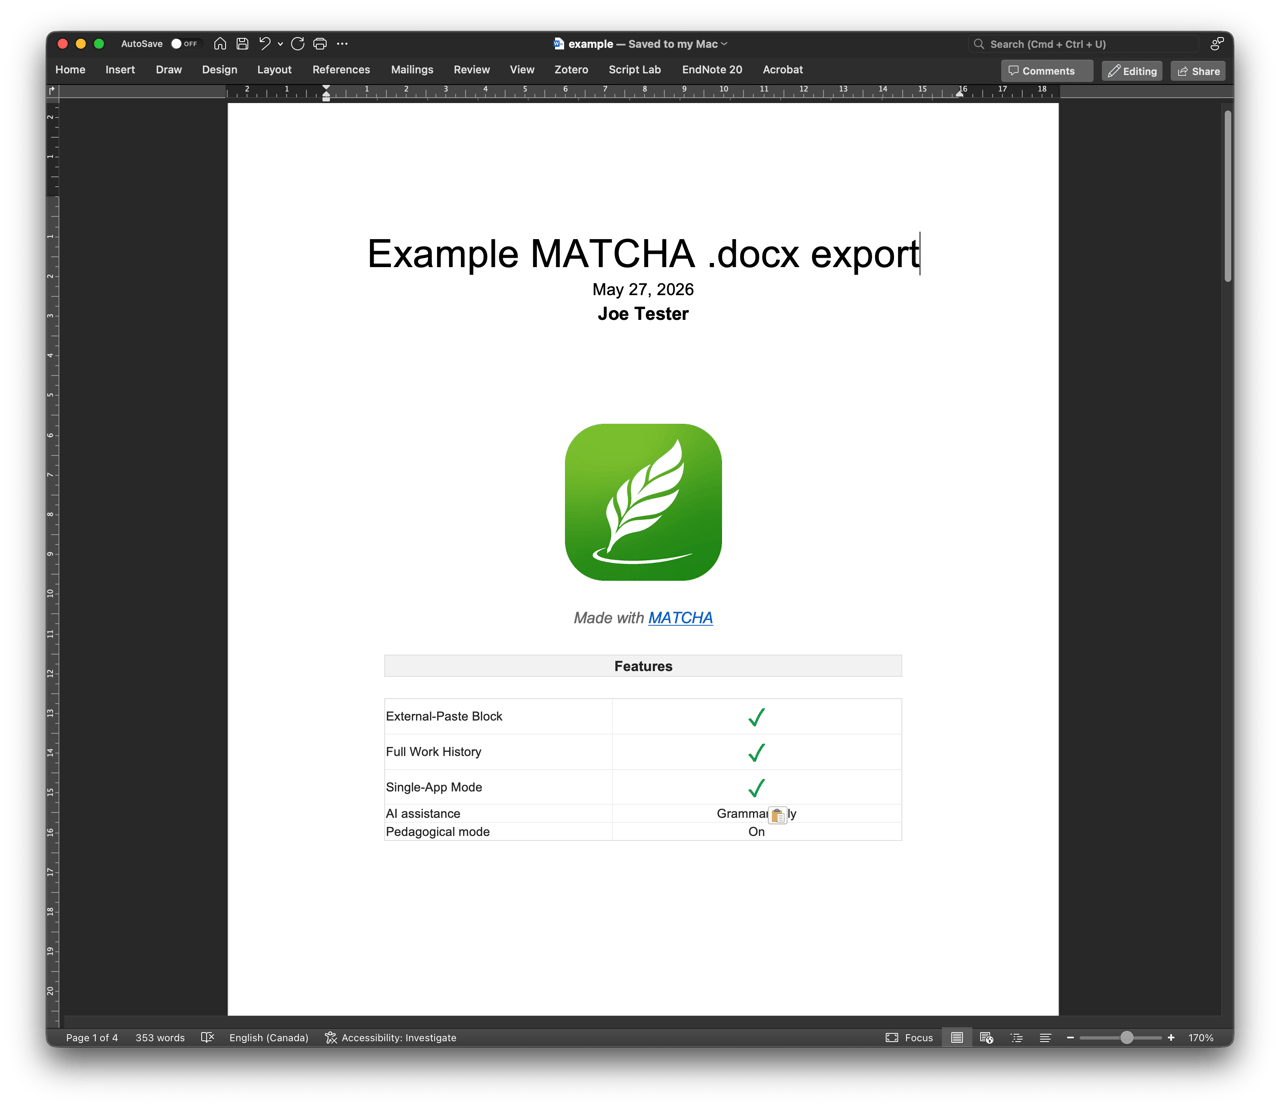Screen dimensions: 1280x1108
Task: Click the zoom out minus button
Action: coord(1070,1038)
